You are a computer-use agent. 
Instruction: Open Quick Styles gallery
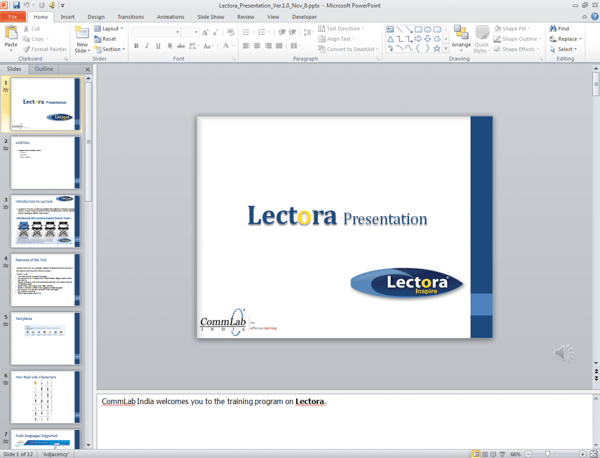482,39
